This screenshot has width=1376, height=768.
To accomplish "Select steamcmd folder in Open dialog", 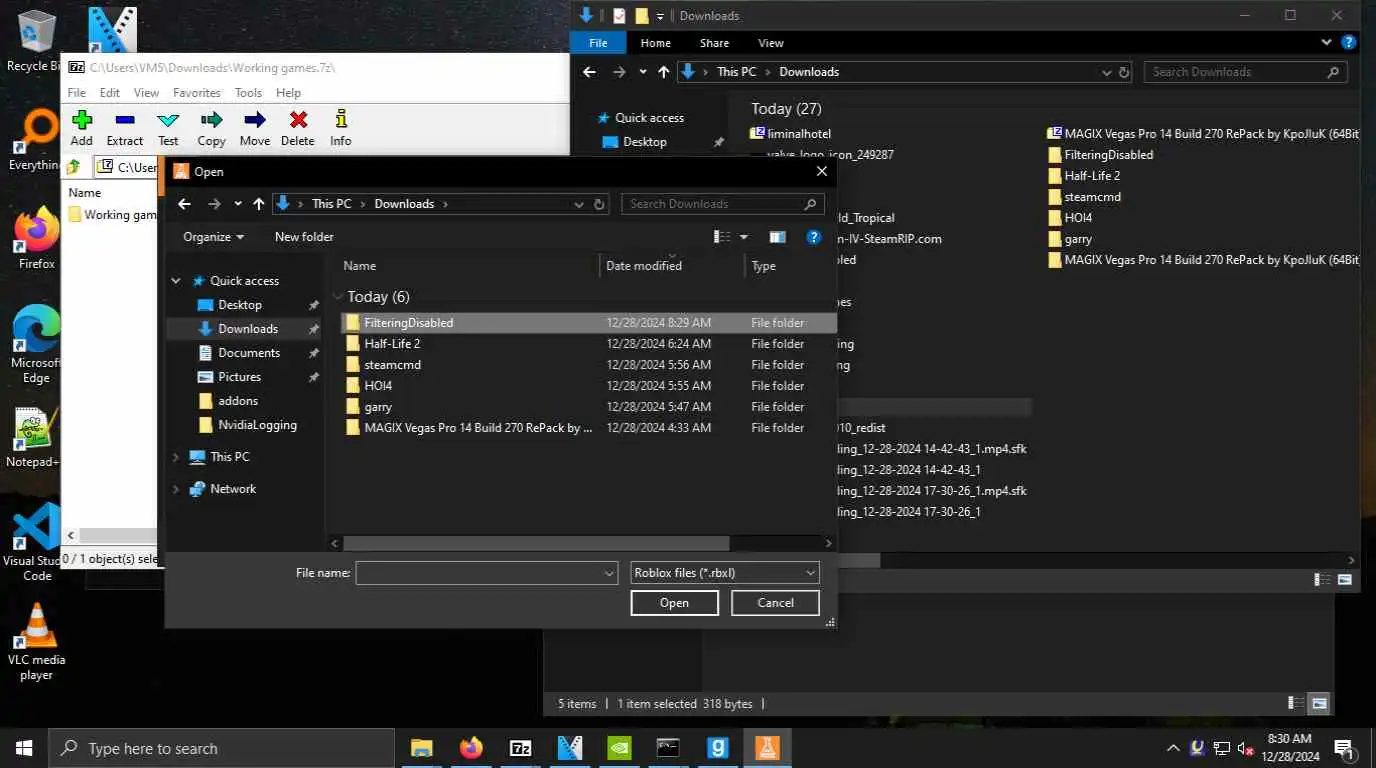I will coord(587,365).
